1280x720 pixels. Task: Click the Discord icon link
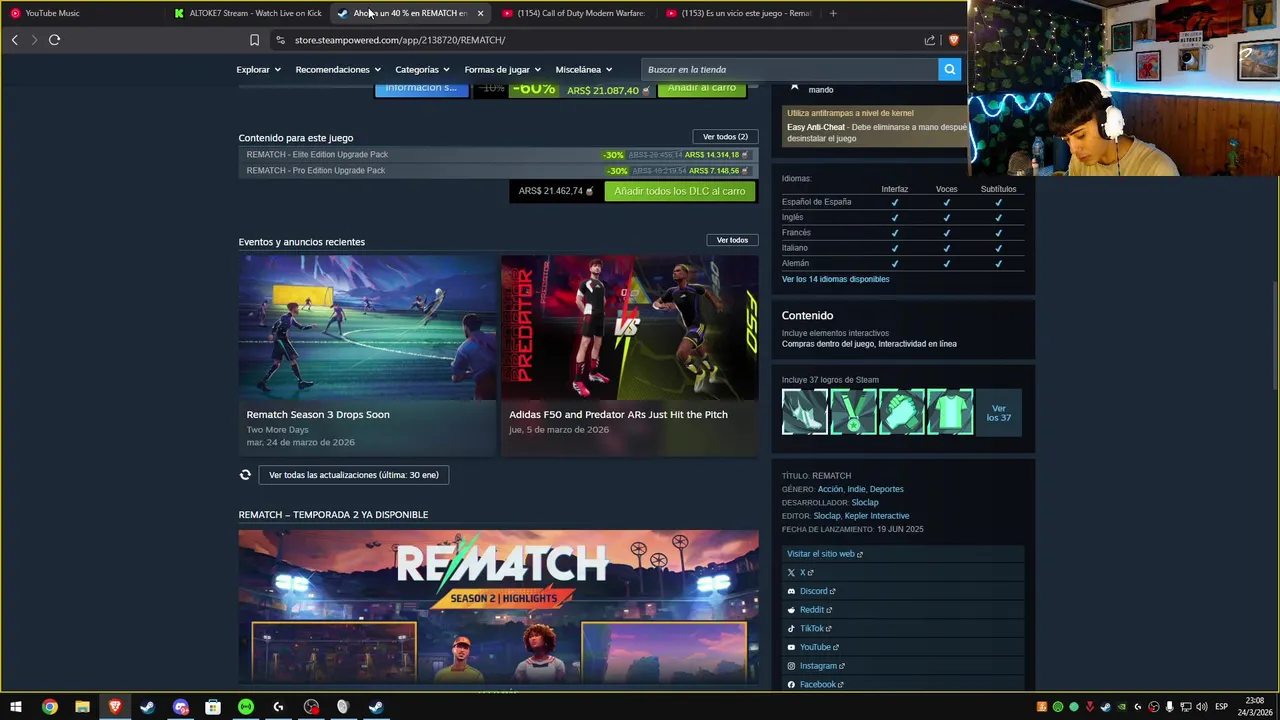tap(791, 591)
